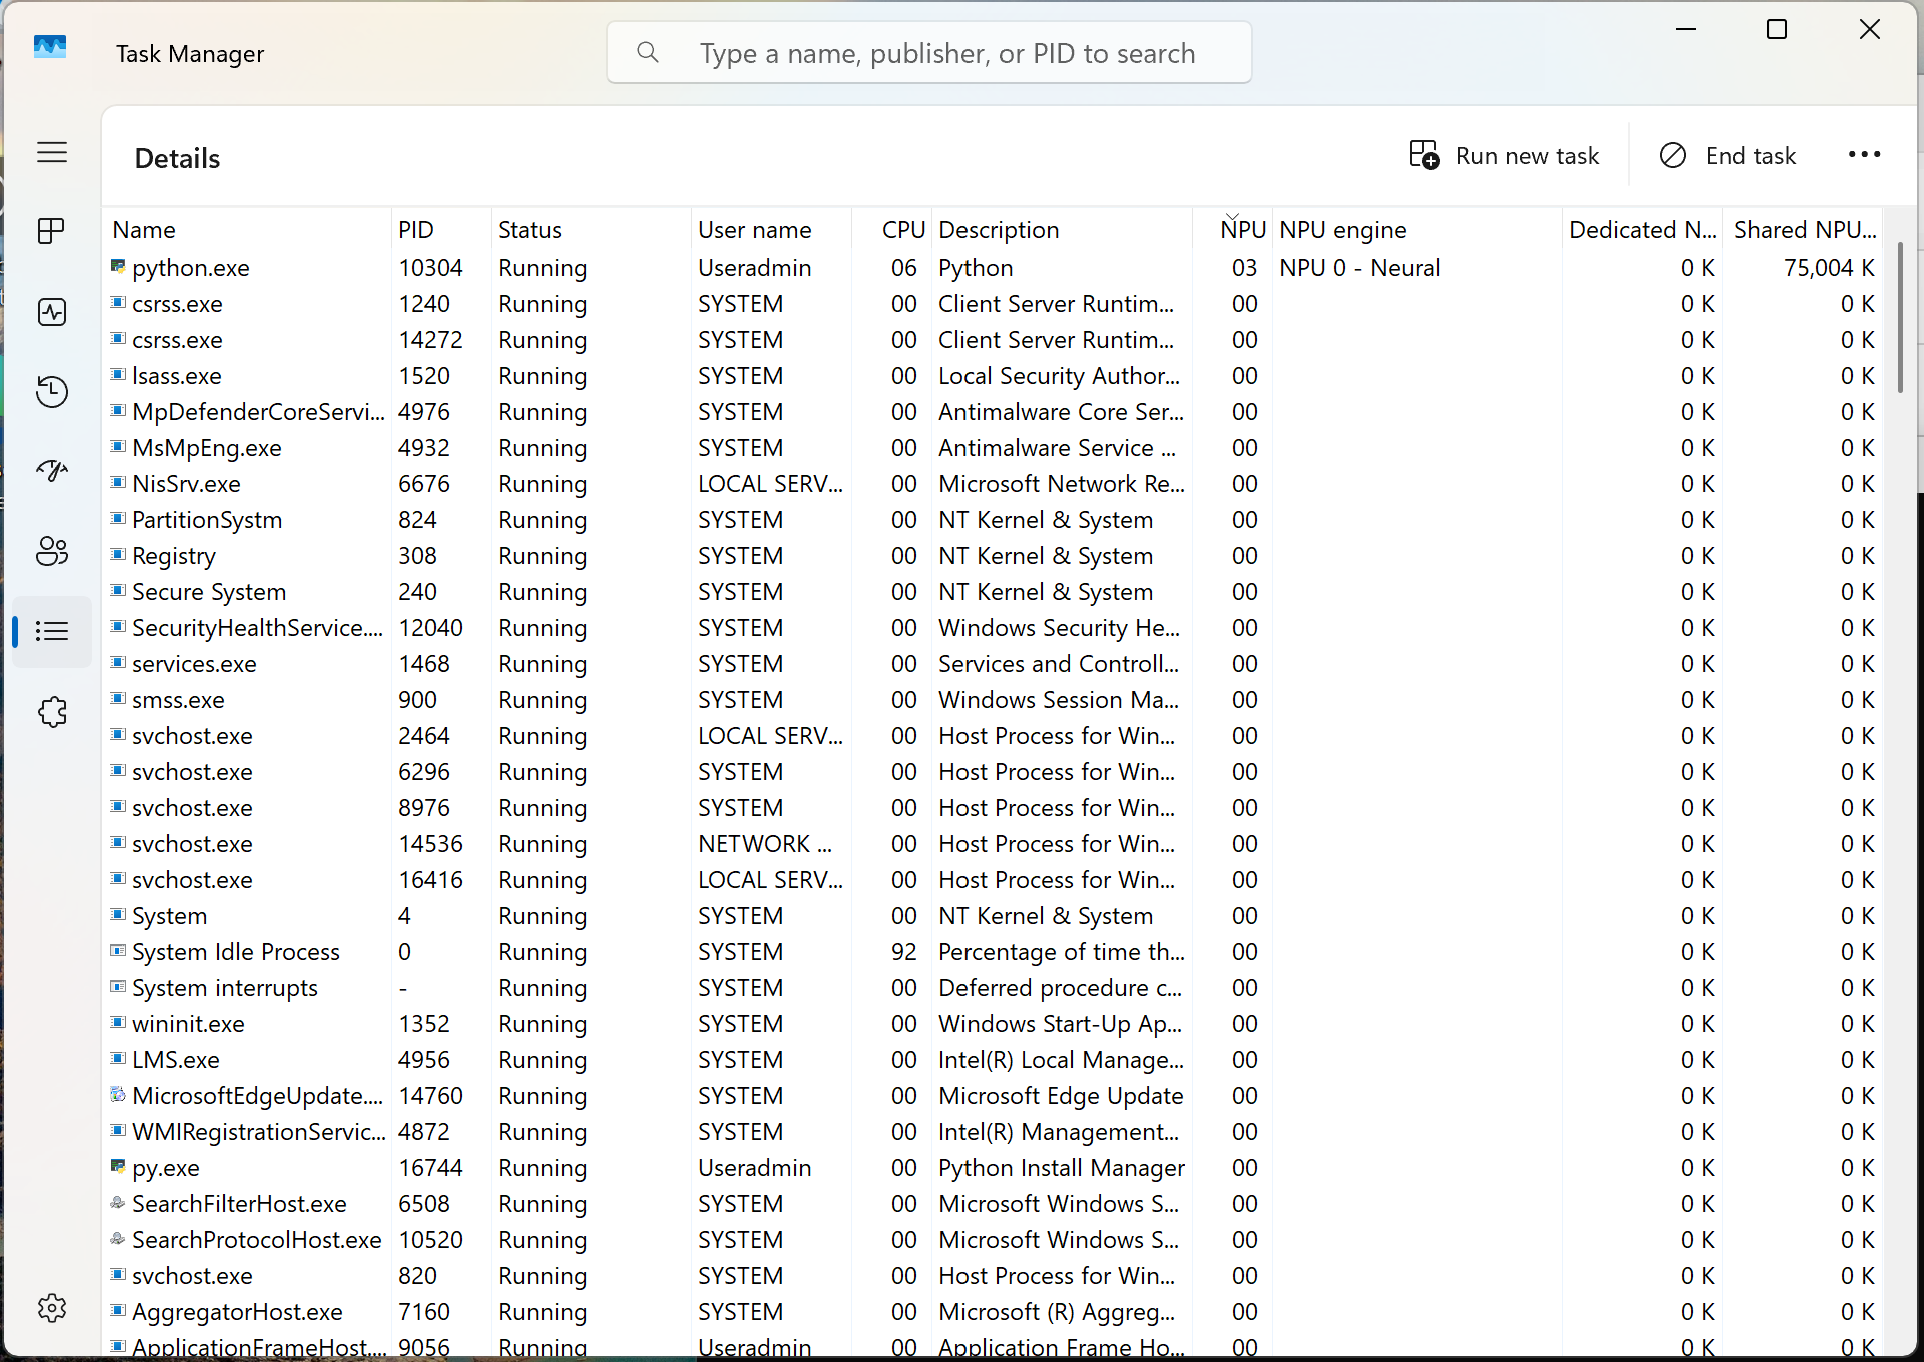The width and height of the screenshot is (1924, 1362).
Task: Click the MicrosoftEdgeUpdate process icon
Action: pyautogui.click(x=118, y=1095)
